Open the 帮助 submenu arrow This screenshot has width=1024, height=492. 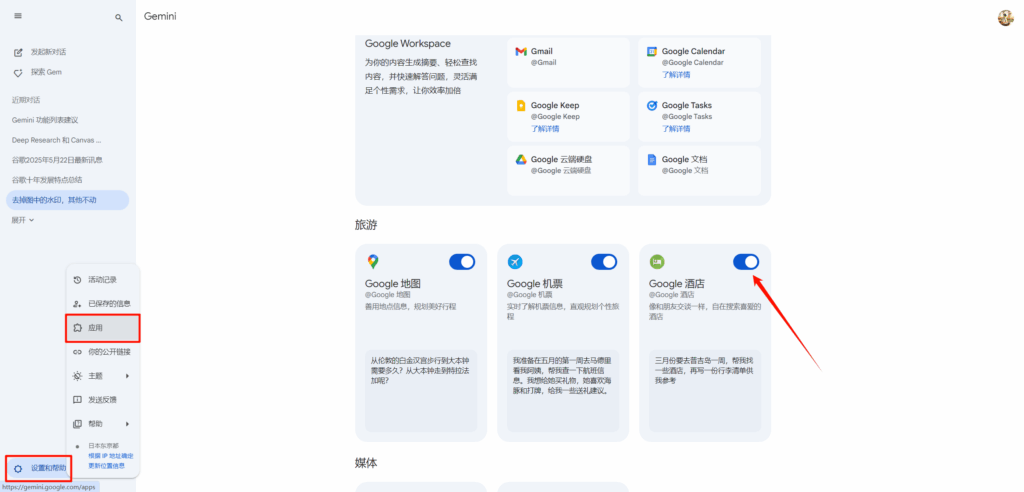click(127, 423)
